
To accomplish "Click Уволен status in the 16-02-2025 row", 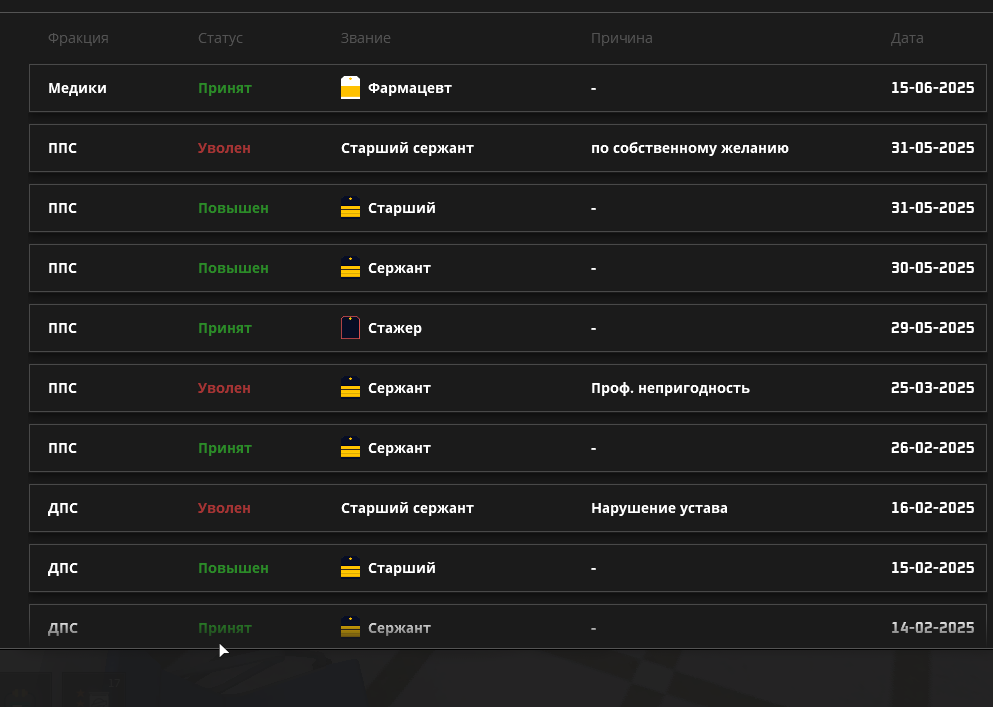I will pos(224,508).
